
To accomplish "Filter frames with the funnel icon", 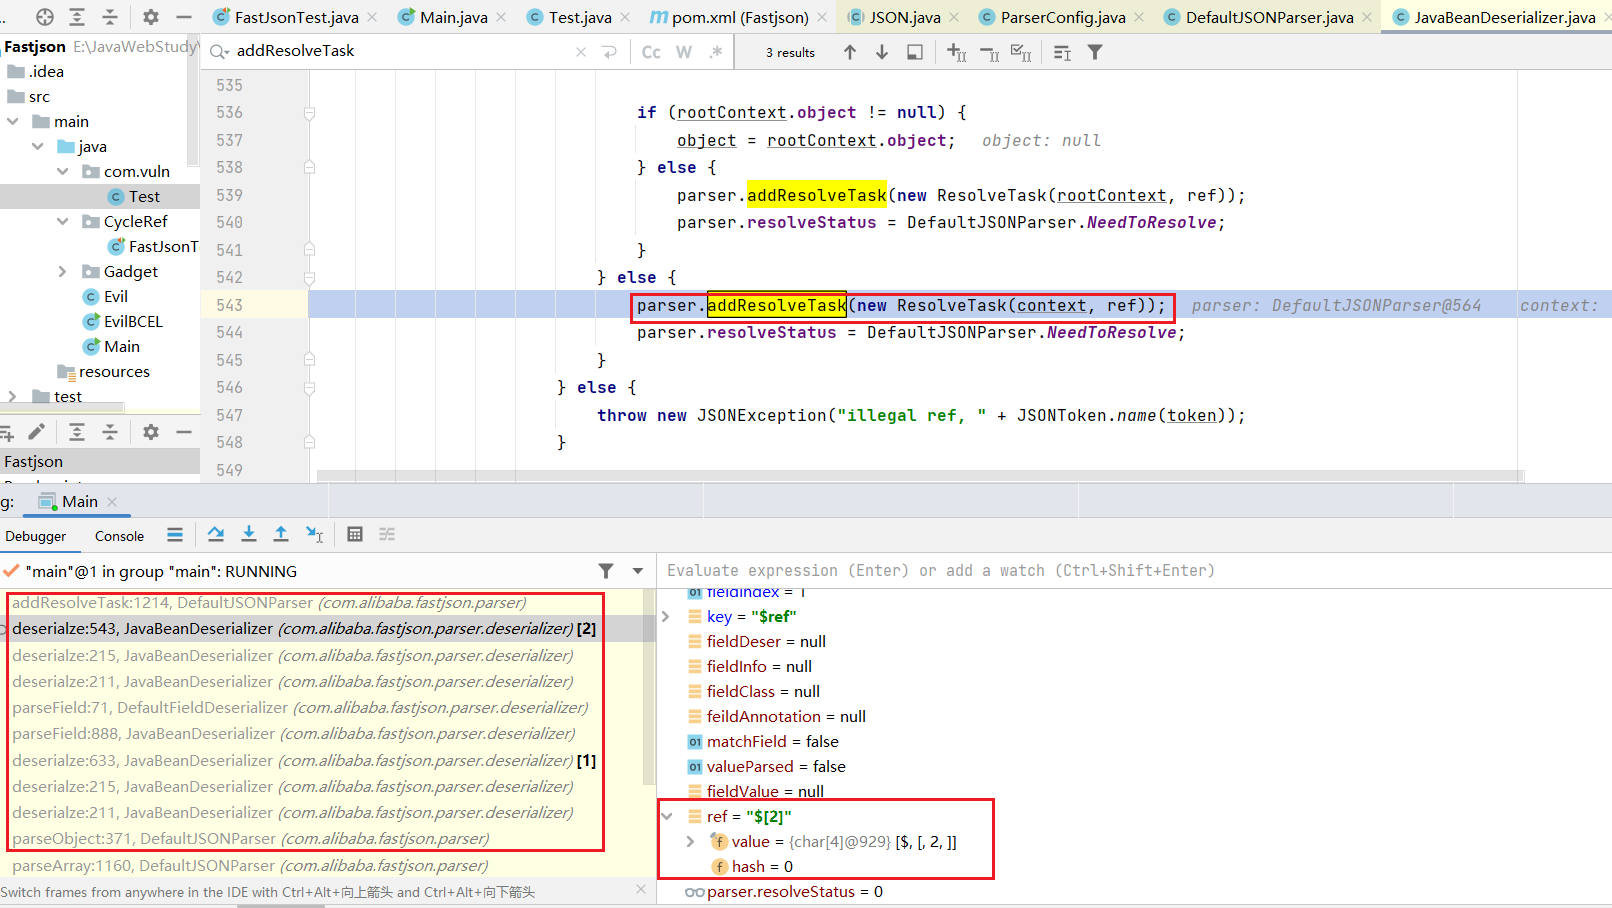I will (606, 571).
